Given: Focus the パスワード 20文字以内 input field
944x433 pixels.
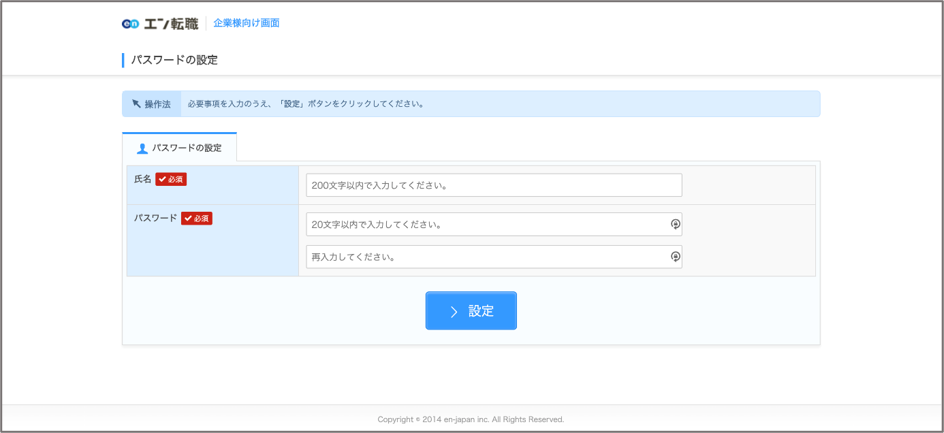Looking at the screenshot, I should click(494, 224).
